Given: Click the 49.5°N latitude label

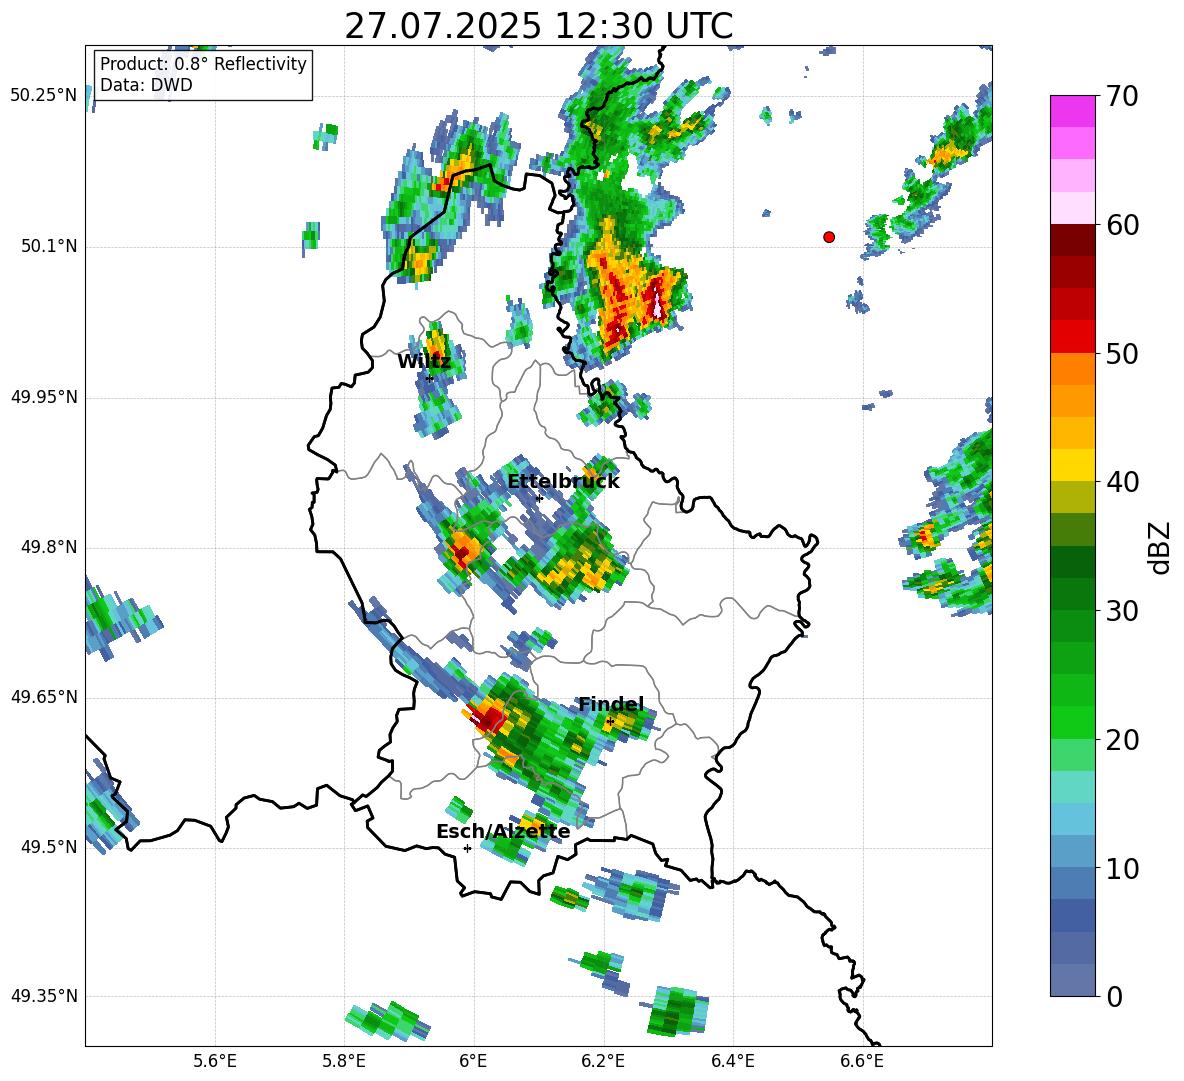Looking at the screenshot, I should coord(49,847).
